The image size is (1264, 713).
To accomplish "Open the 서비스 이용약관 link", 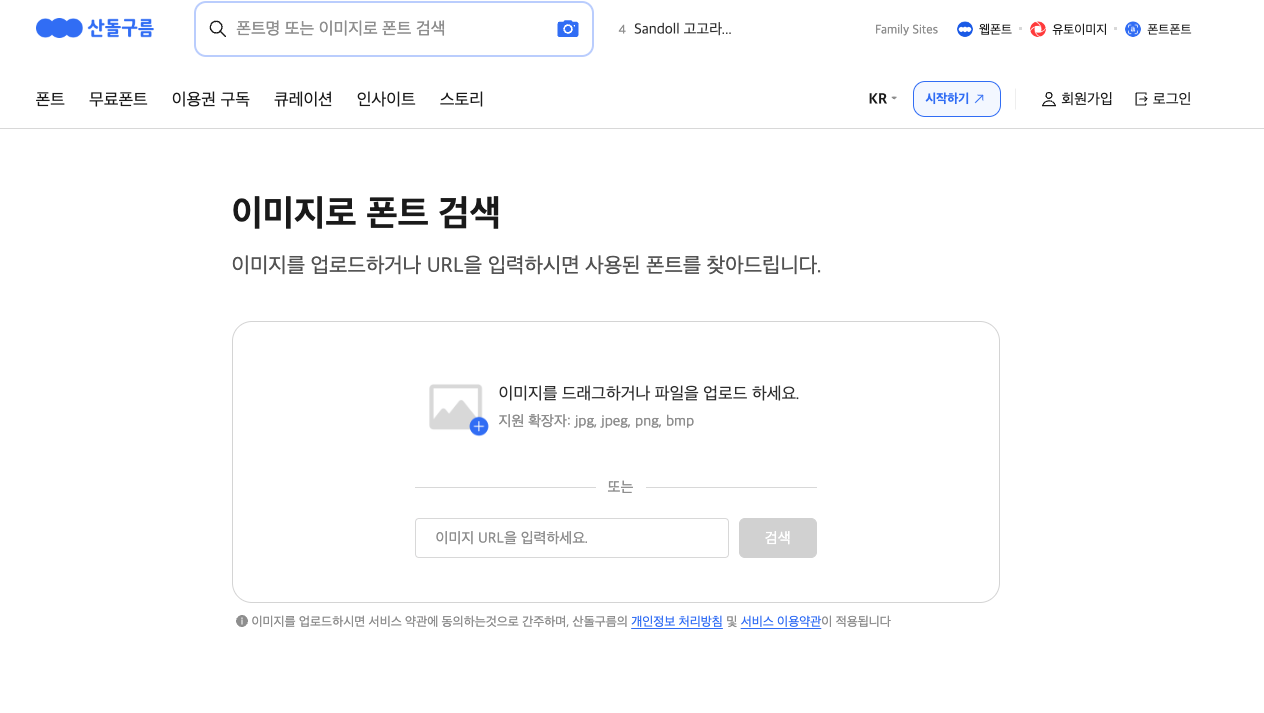I will point(781,621).
